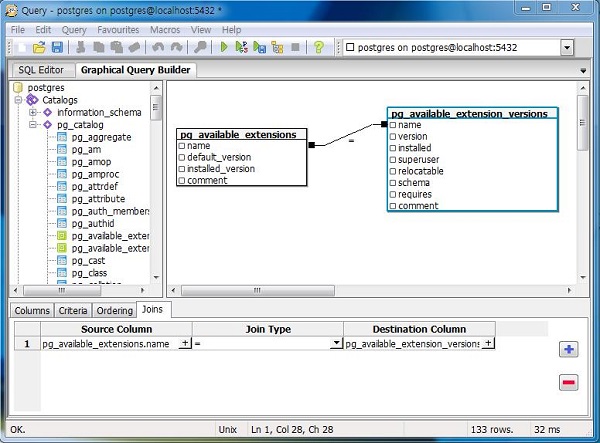The image size is (600, 443).
Task: Open the View menu
Action: click(201, 30)
